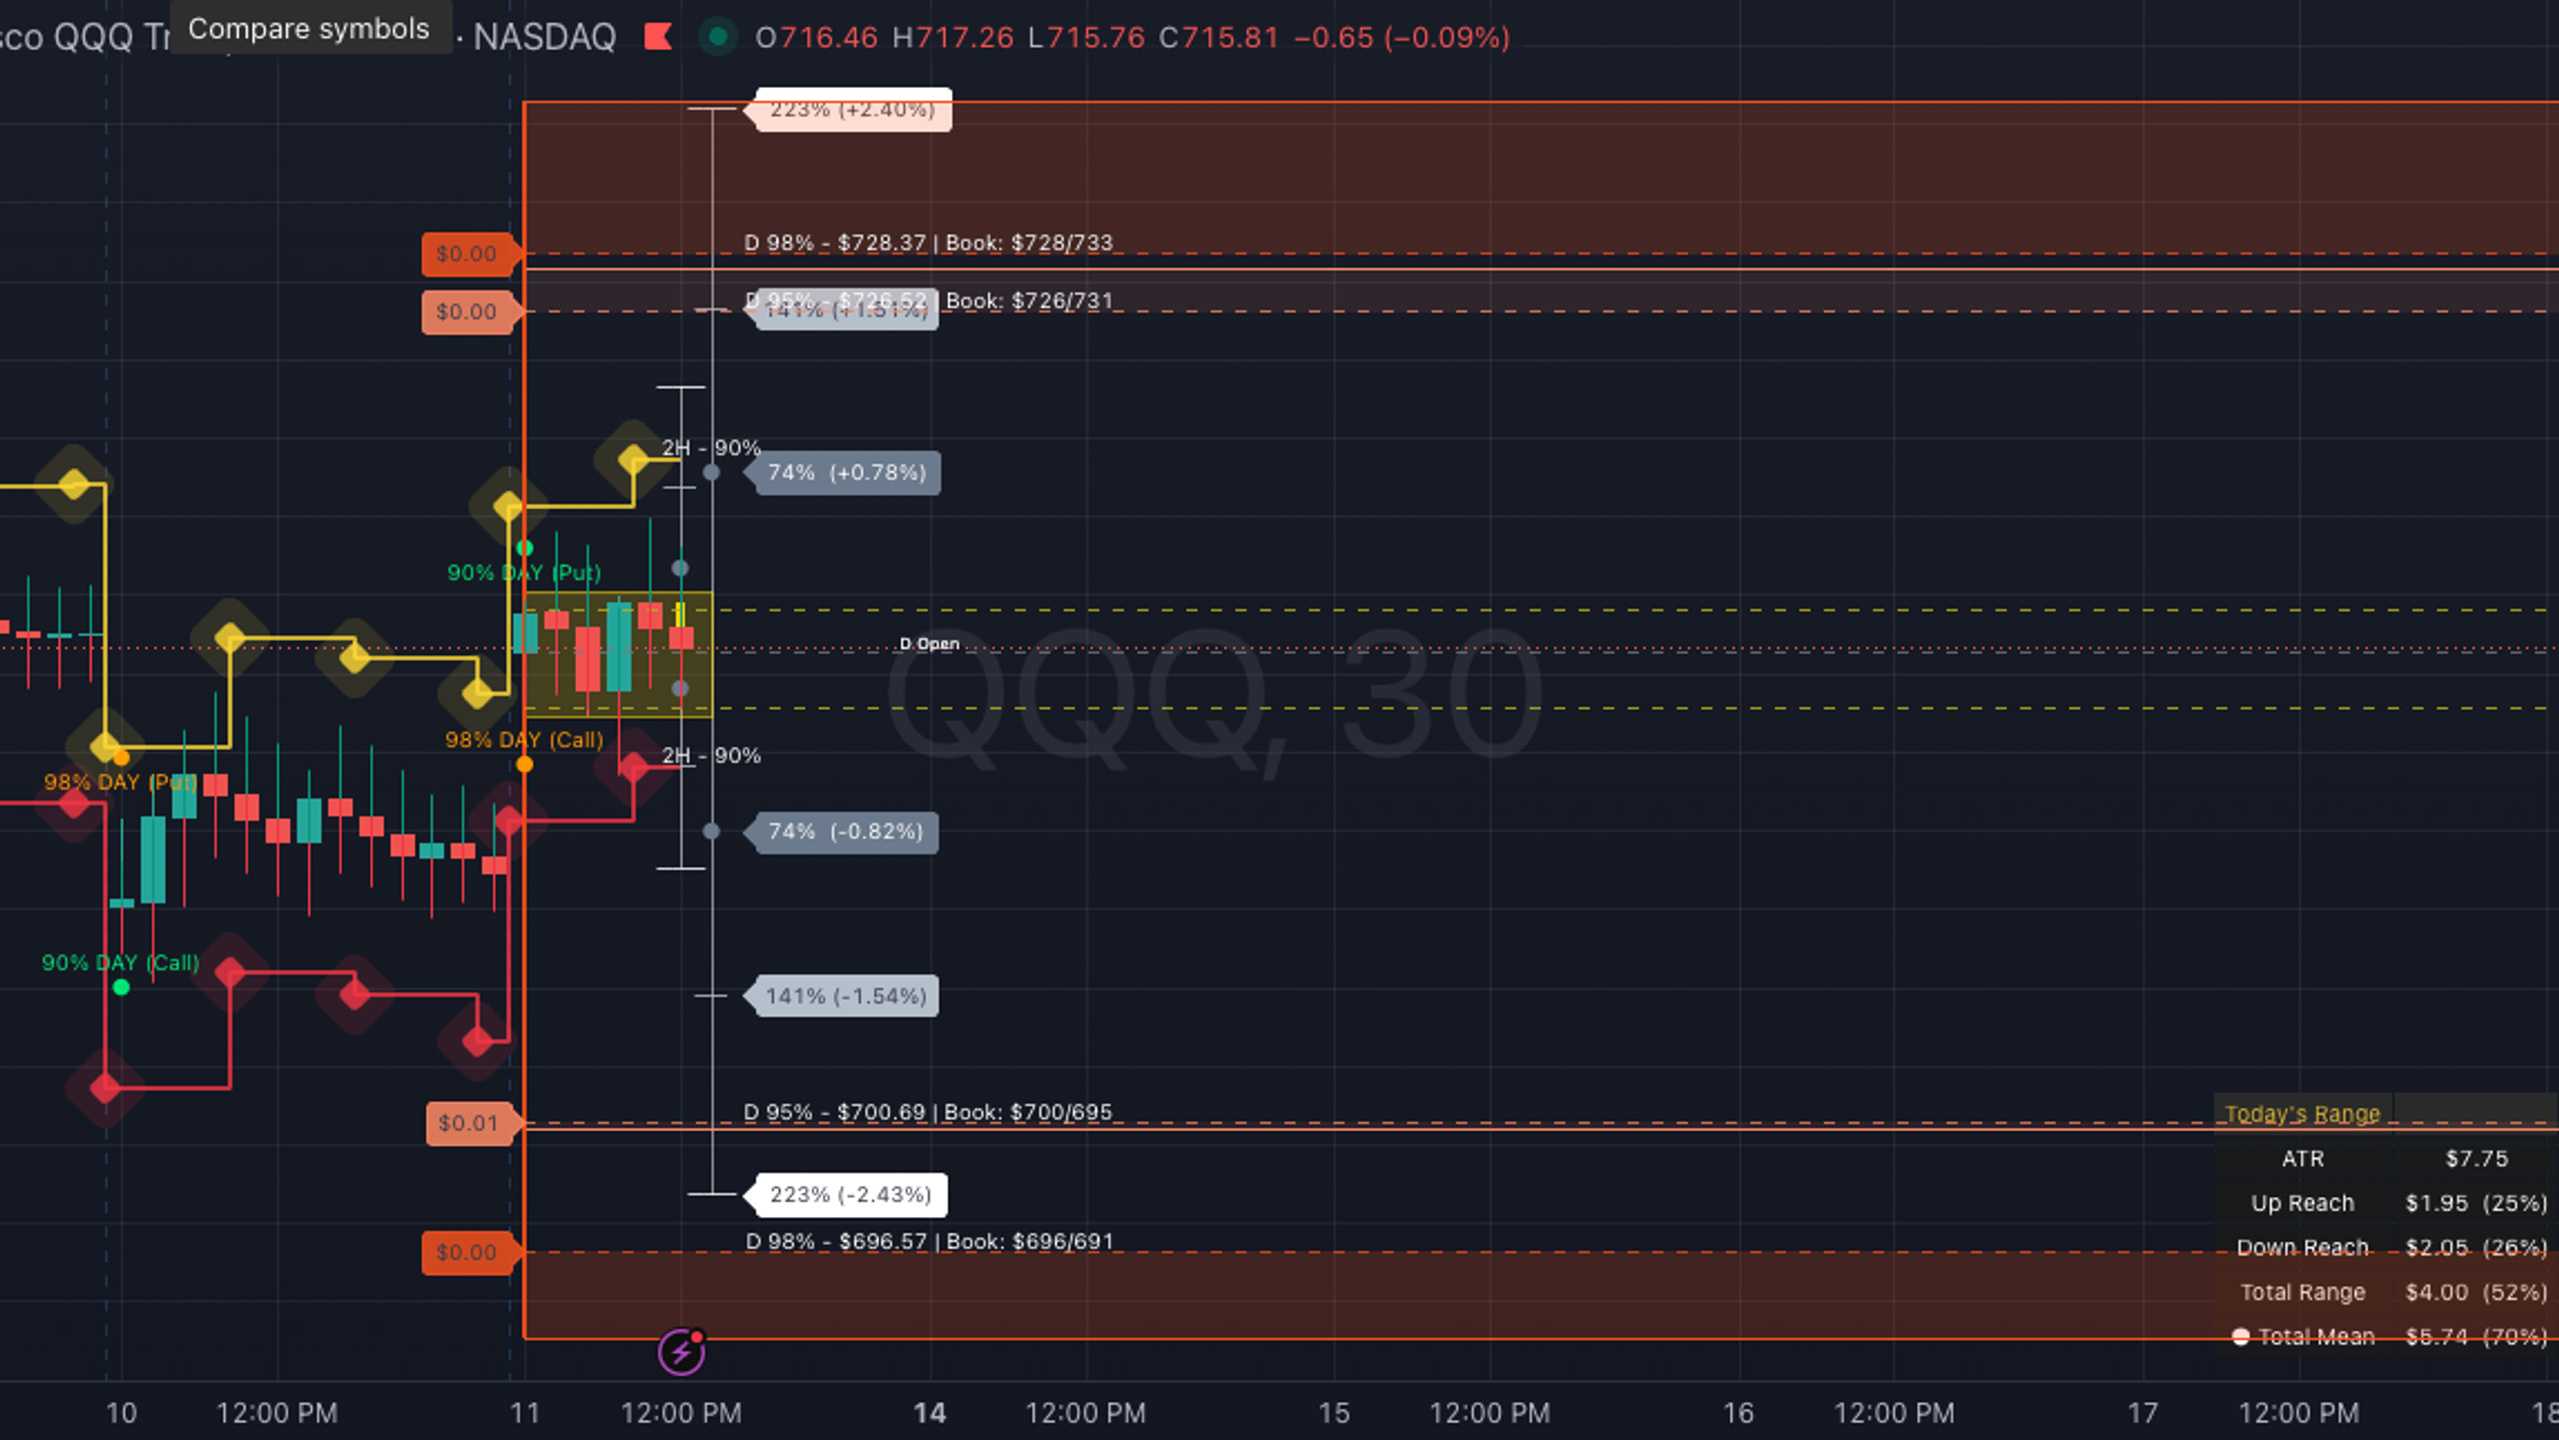Click the C715.81 close value
Image resolution: width=2559 pixels, height=1440 pixels.
click(1219, 38)
